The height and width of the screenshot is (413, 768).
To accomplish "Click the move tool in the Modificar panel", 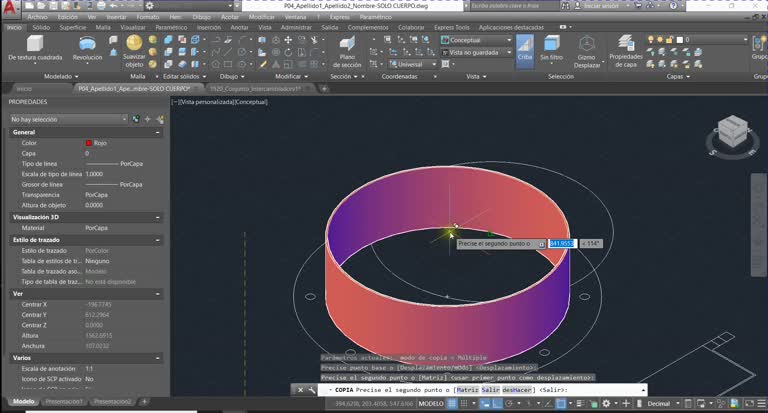I will [x=288, y=40].
